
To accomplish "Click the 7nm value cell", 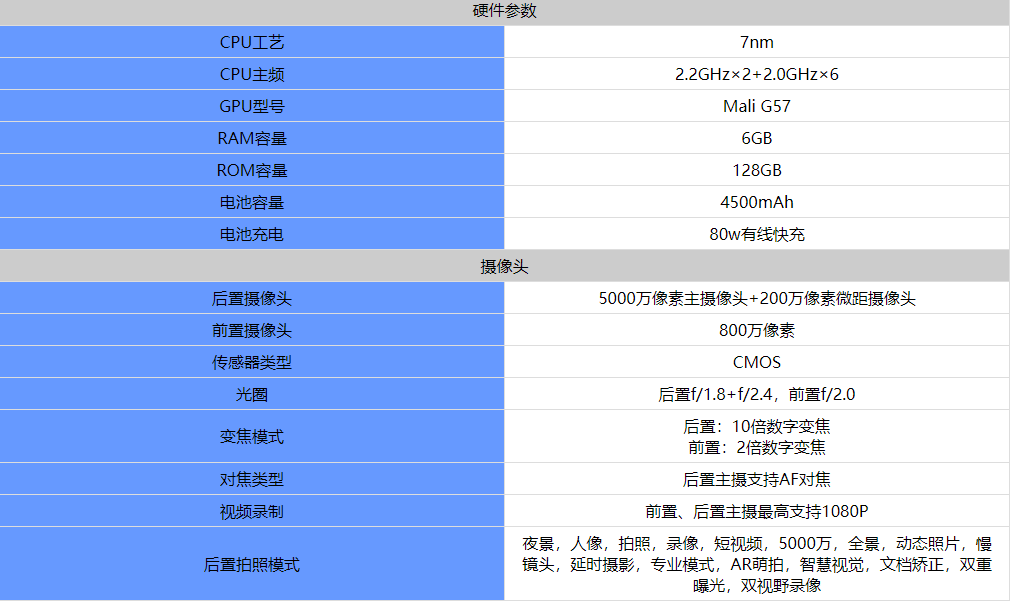I will (x=756, y=42).
